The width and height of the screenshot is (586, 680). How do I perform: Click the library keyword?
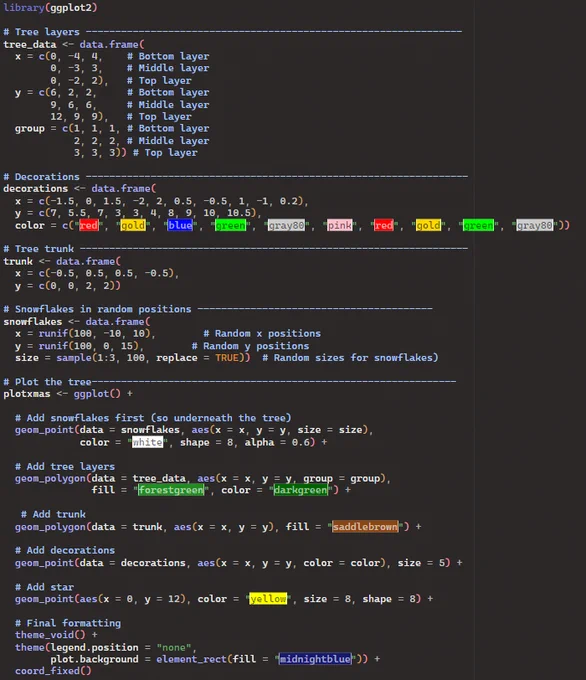click(24, 7)
